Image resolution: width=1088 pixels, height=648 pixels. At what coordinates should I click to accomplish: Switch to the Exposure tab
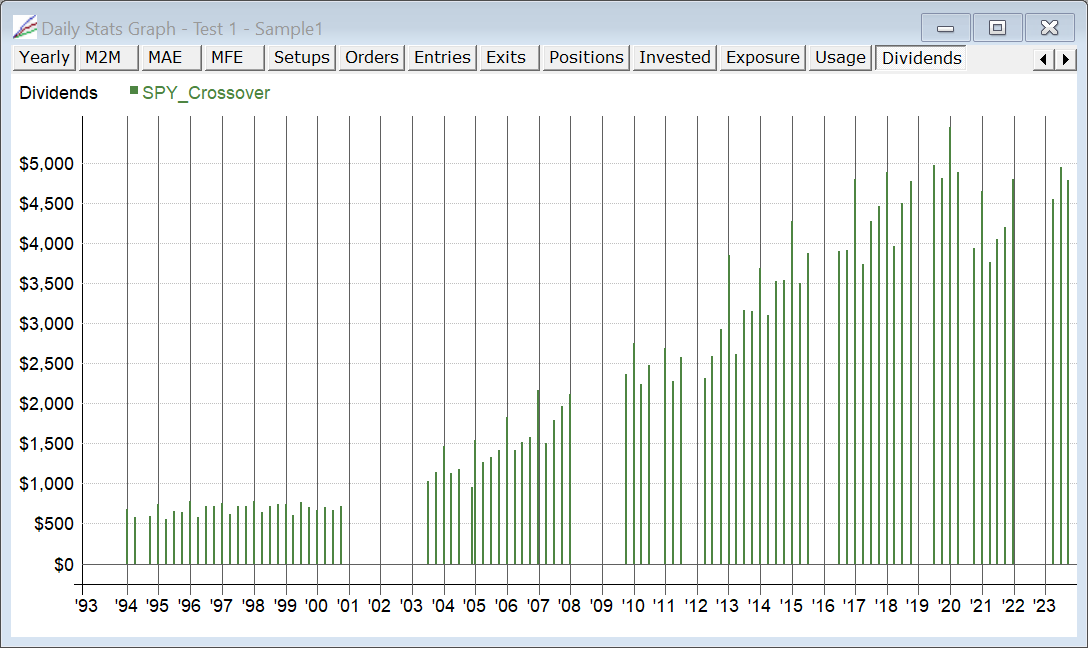point(763,58)
